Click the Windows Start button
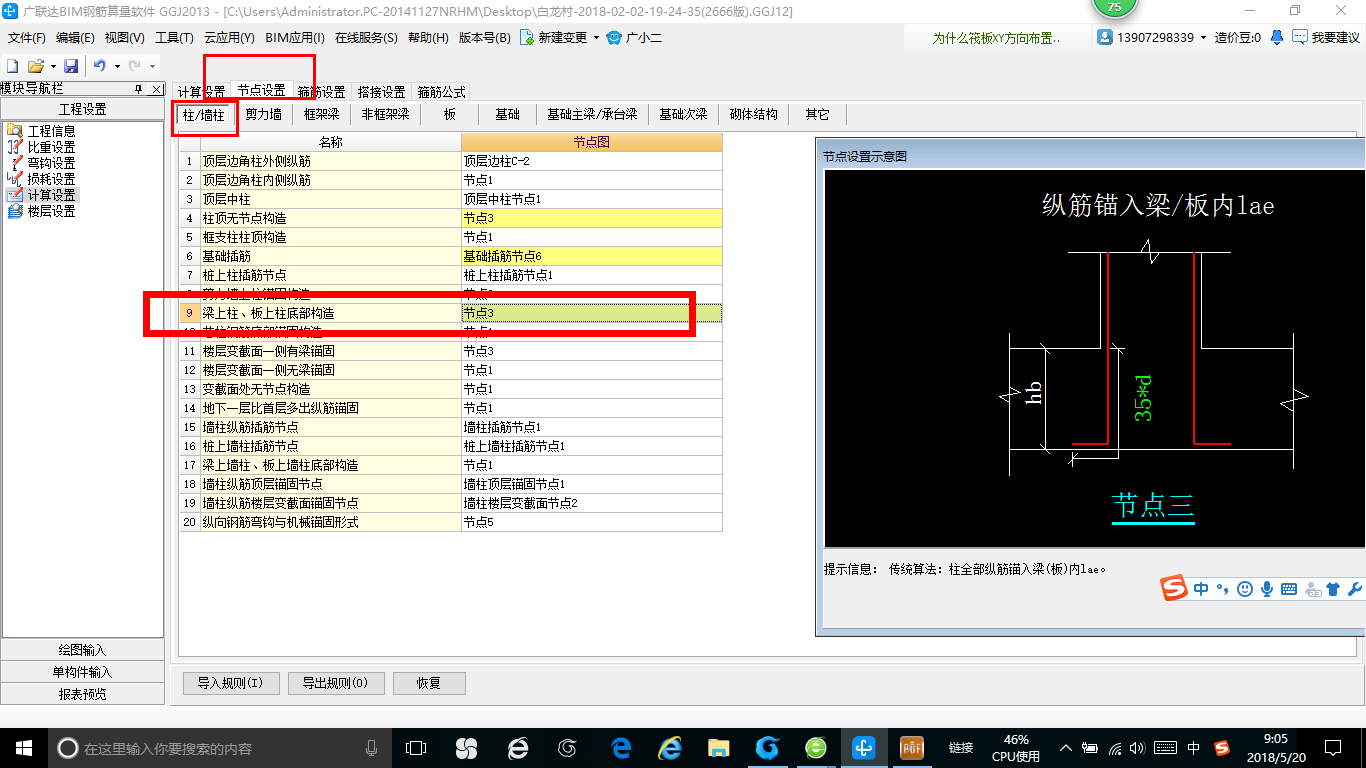The image size is (1366, 768). point(23,748)
